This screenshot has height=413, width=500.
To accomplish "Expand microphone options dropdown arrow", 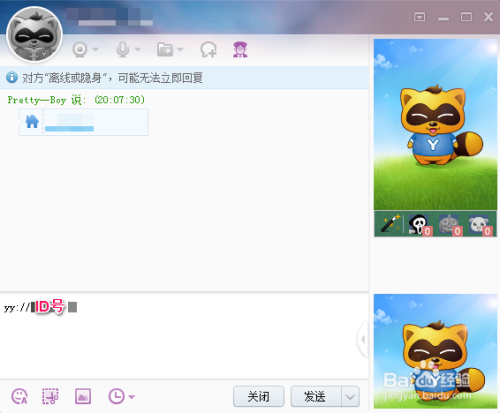I will [138, 49].
